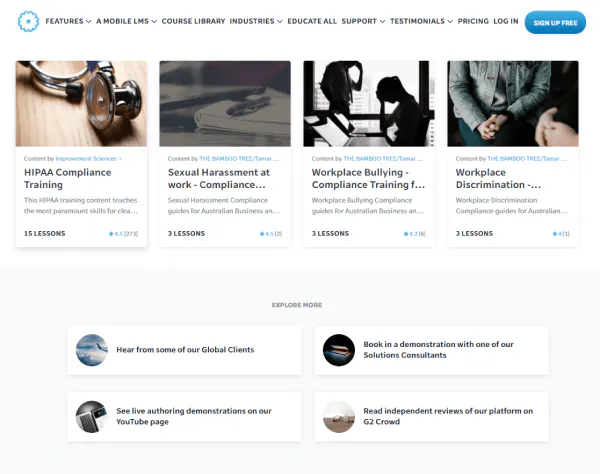Click the Workplace Bullying Compliance guides description
Image resolution: width=600 pixels, height=474 pixels.
[x=368, y=205]
